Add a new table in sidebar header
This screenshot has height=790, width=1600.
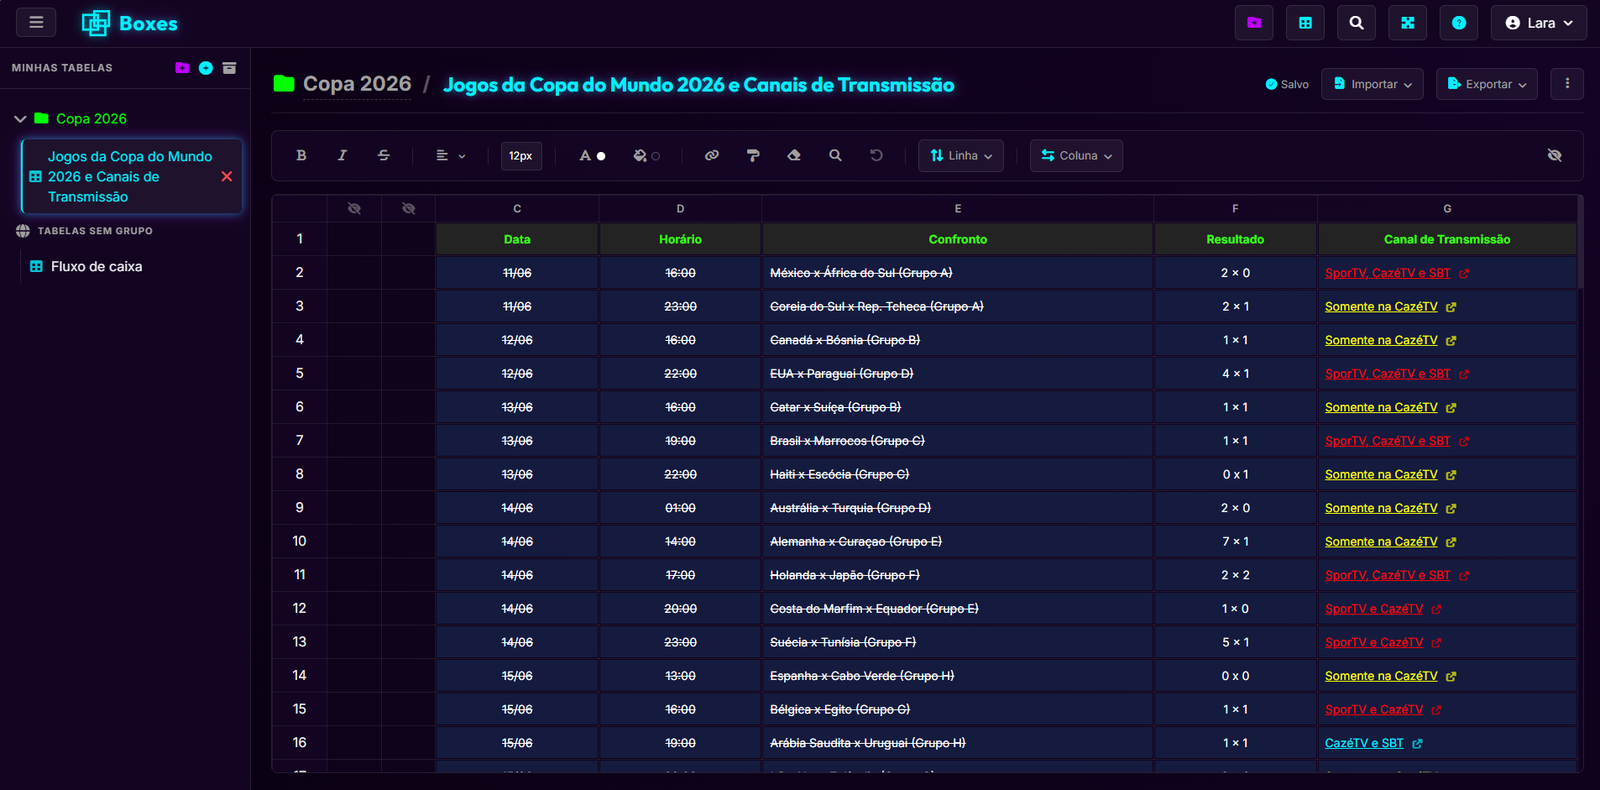coord(206,68)
